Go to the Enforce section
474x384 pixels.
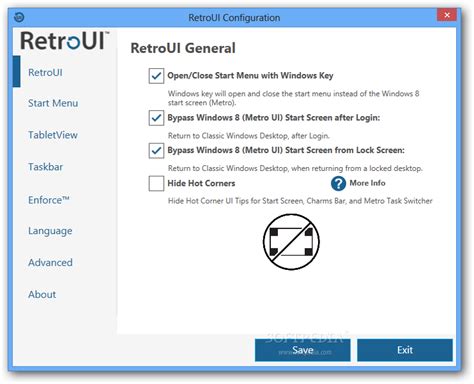click(x=49, y=200)
